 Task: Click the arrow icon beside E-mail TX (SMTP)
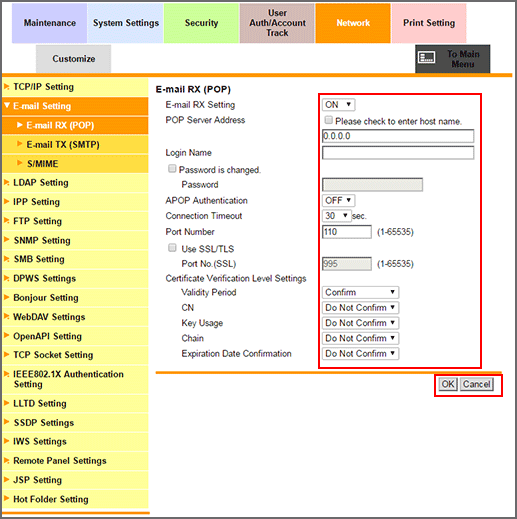(x=20, y=144)
